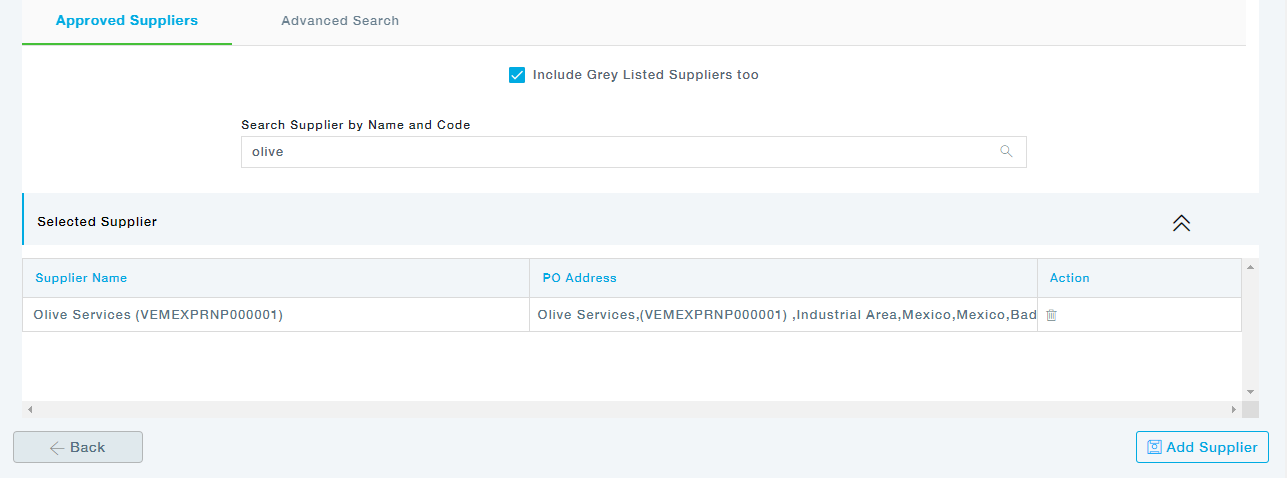Click the horizontal scroll left arrow
This screenshot has height=478, width=1287.
(30, 410)
